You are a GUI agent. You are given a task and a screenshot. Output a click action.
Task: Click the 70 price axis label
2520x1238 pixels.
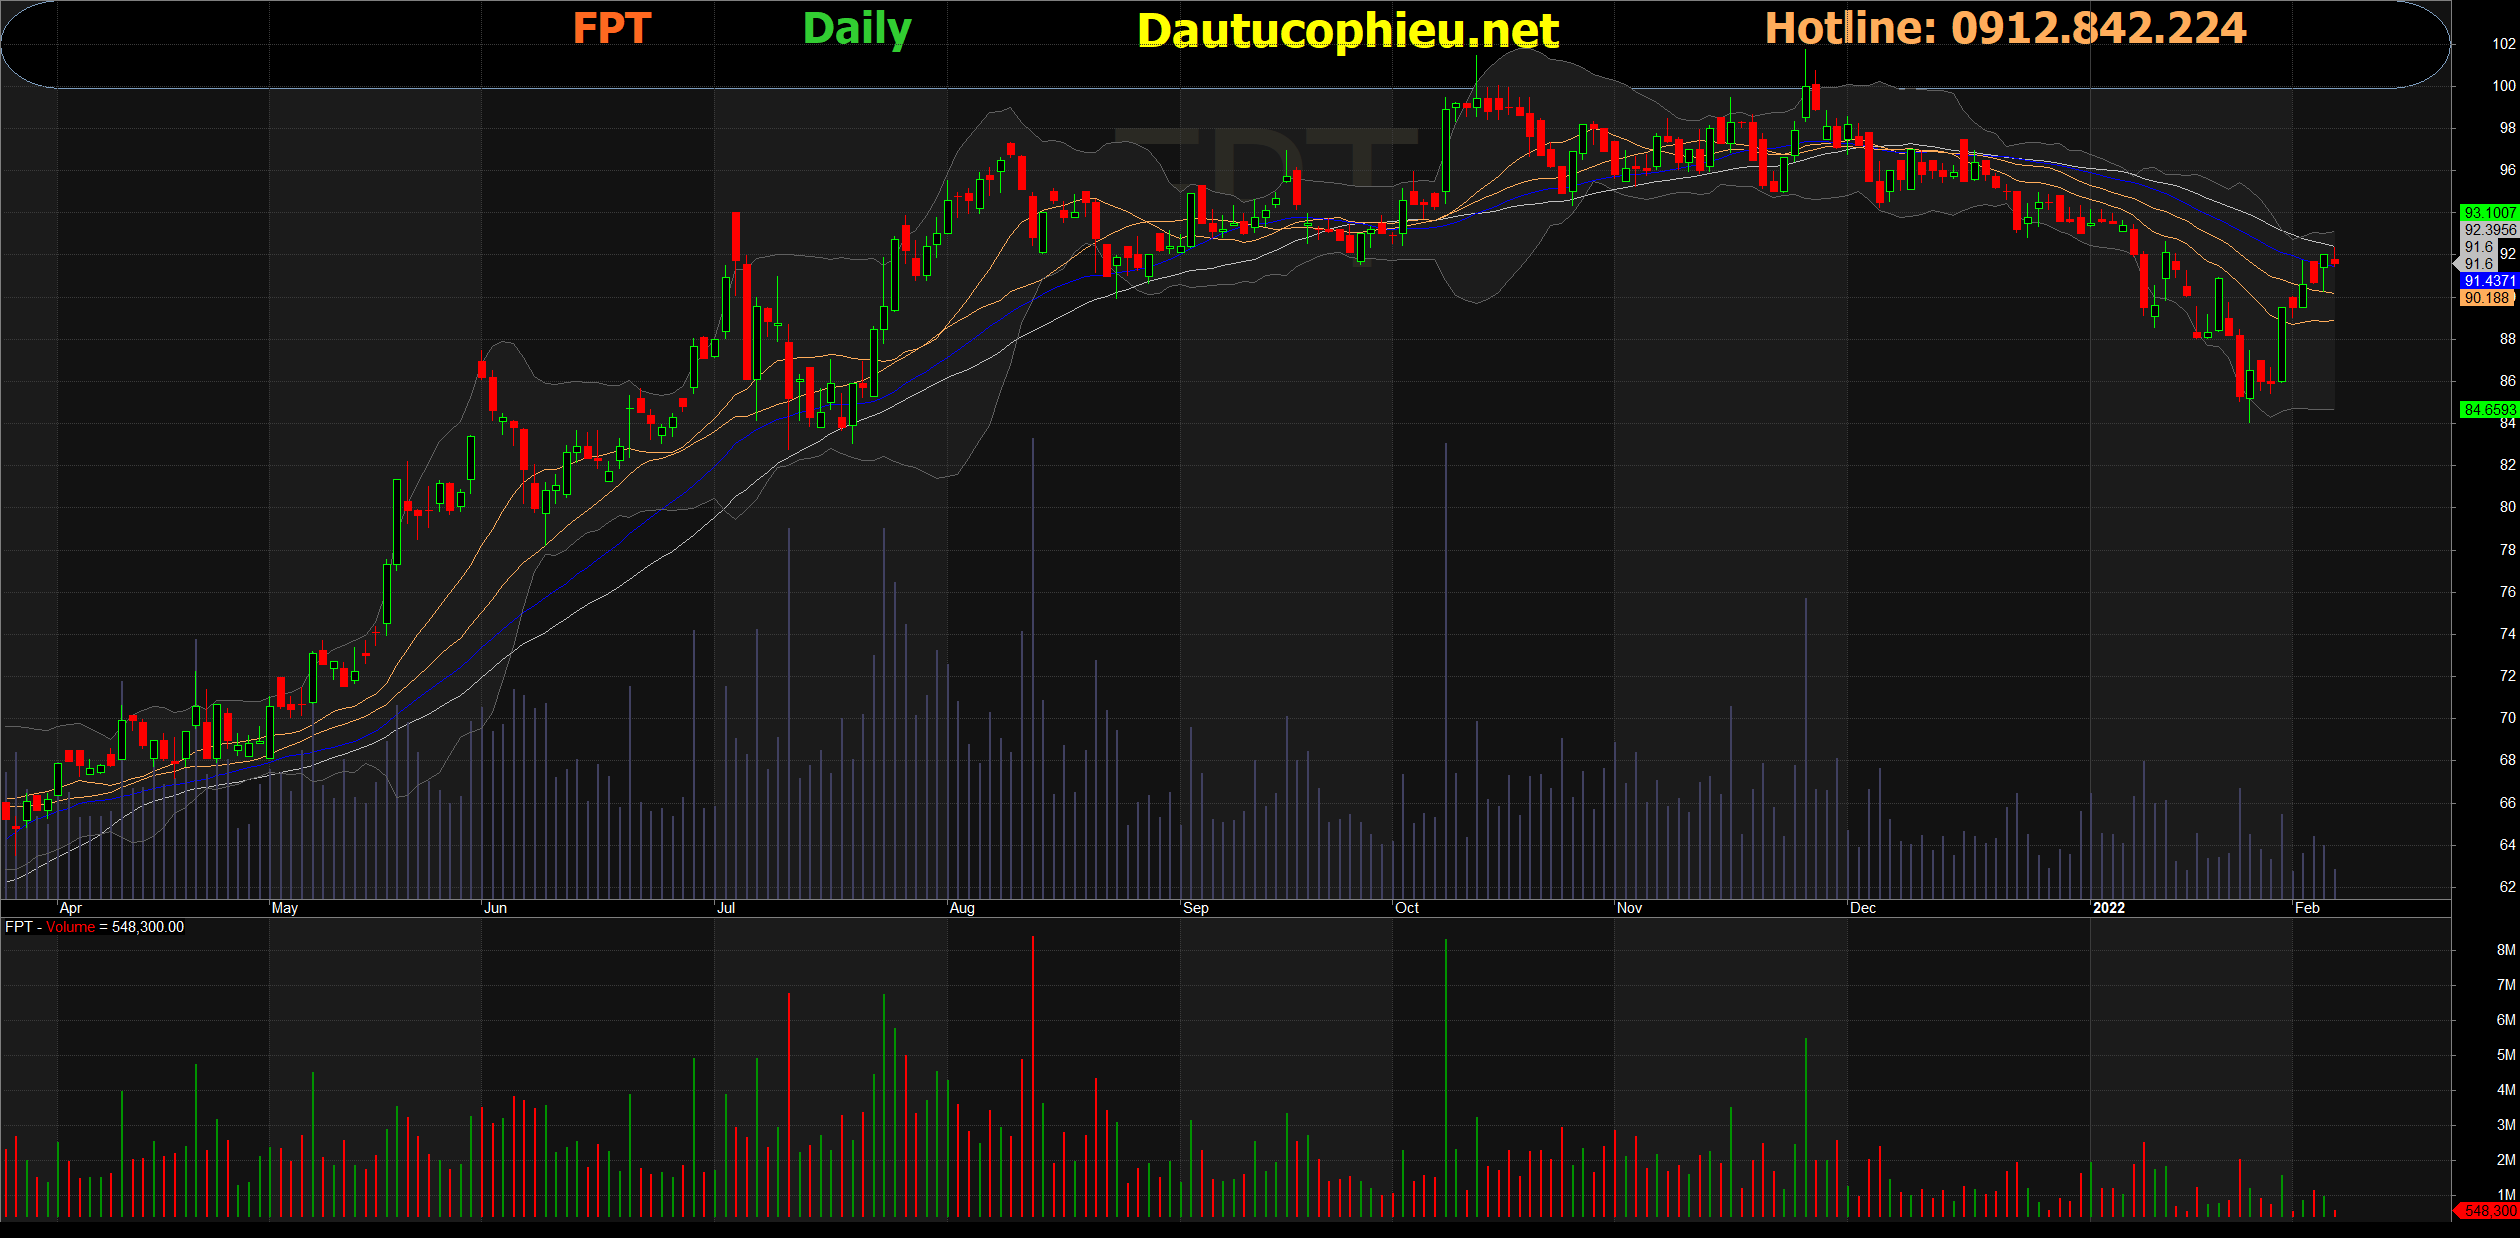coord(2508,718)
